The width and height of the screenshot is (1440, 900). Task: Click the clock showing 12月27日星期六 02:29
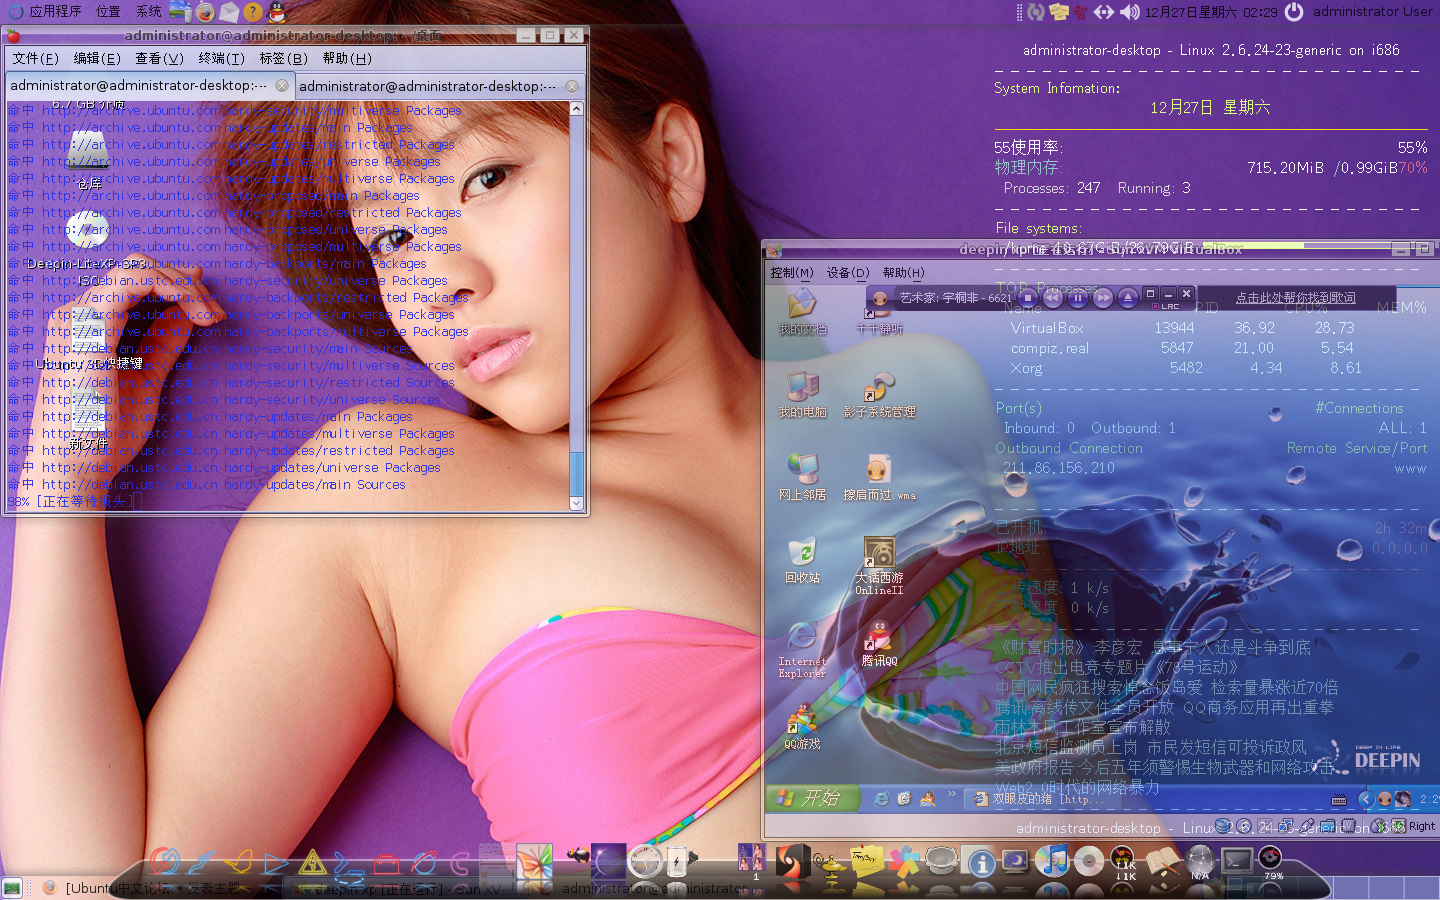coord(1211,12)
